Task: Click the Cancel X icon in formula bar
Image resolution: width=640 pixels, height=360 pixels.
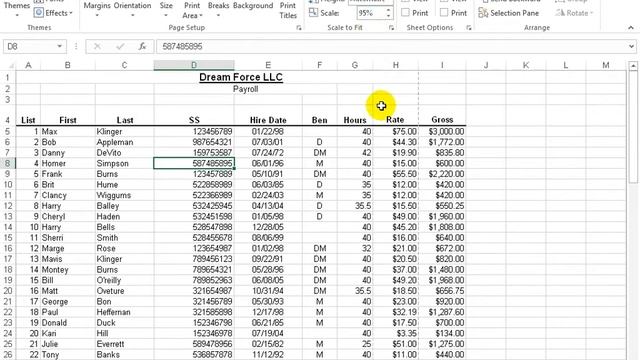Action: [x=97, y=47]
